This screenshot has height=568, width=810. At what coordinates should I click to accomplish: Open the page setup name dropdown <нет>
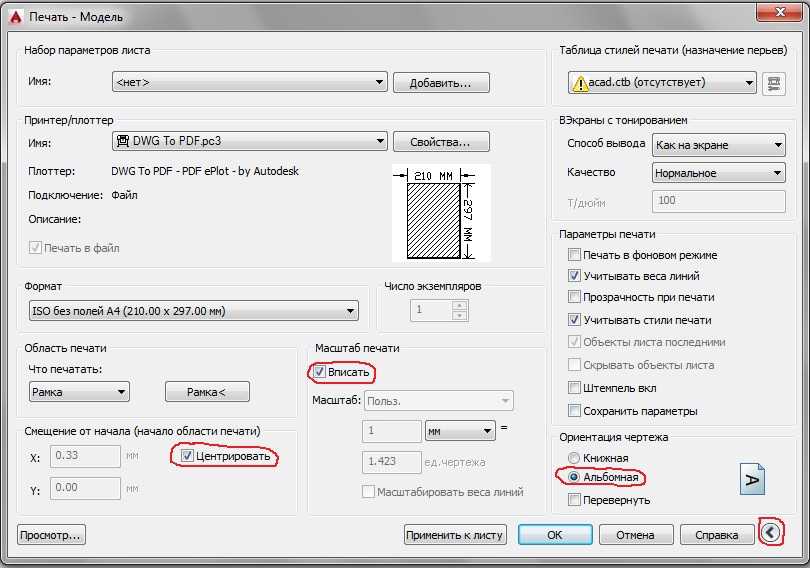250,82
